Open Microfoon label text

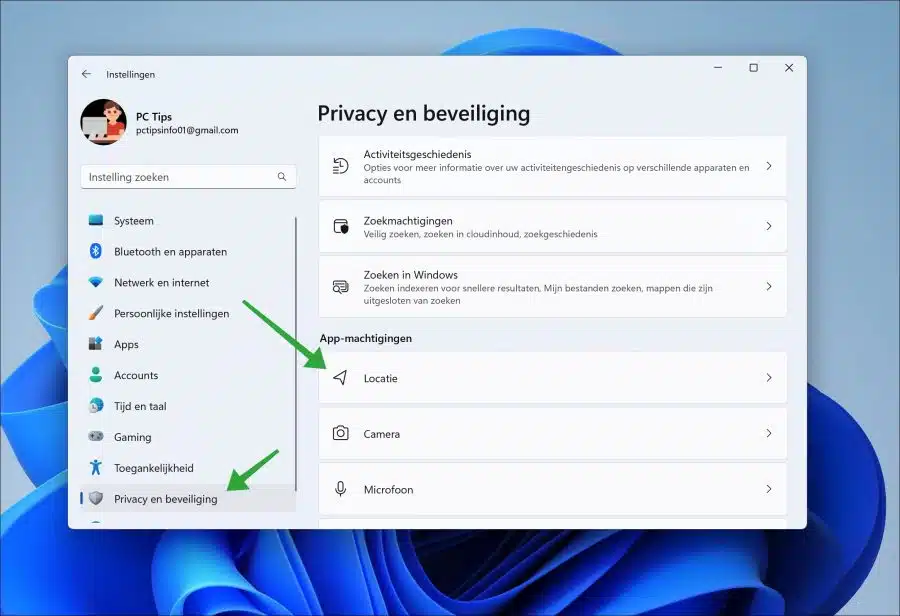[x=389, y=490]
